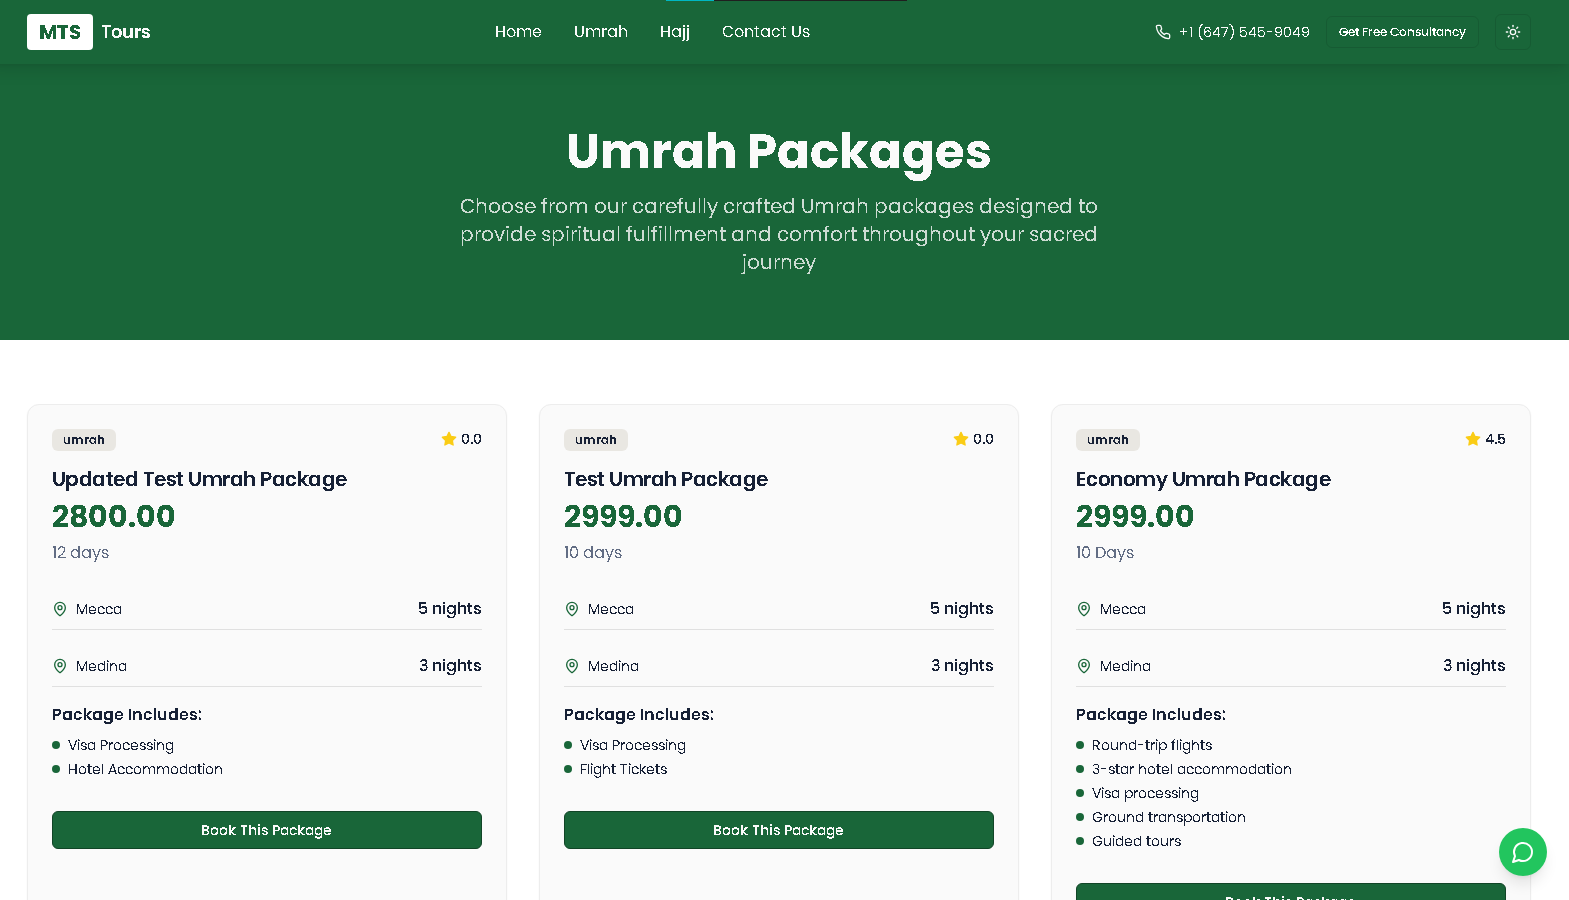Click the Mecca location pin on Test Umrah Package

point(572,608)
